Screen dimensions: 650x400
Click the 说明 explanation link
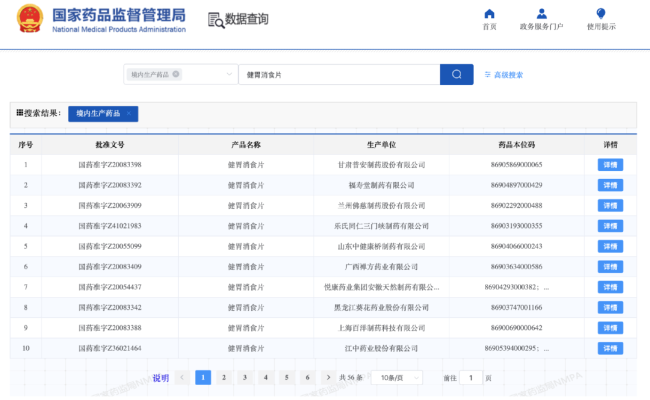coord(161,378)
